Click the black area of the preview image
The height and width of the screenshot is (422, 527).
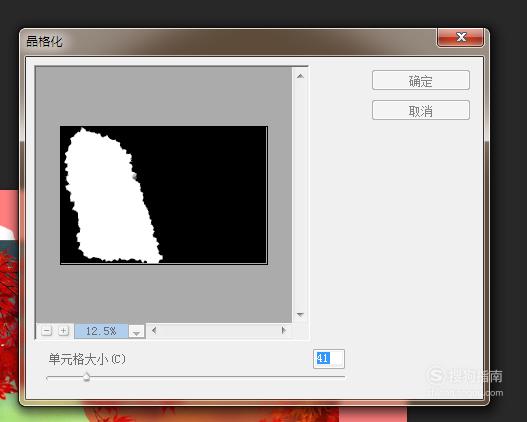212,195
